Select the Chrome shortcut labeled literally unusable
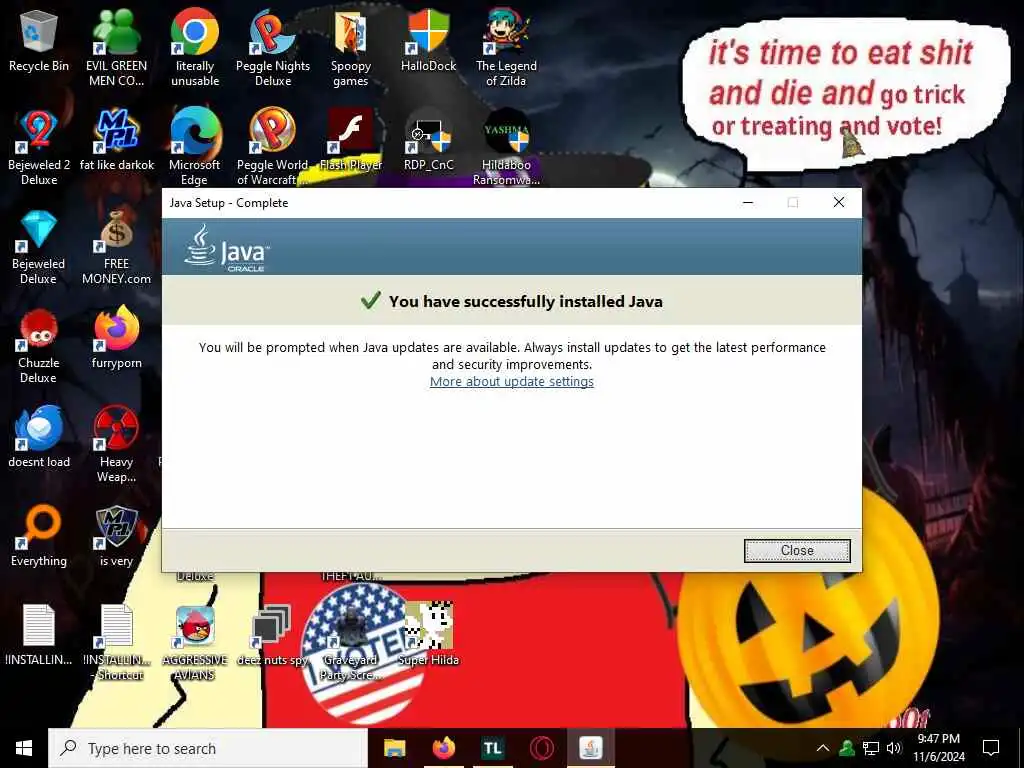The image size is (1024, 768). (195, 47)
